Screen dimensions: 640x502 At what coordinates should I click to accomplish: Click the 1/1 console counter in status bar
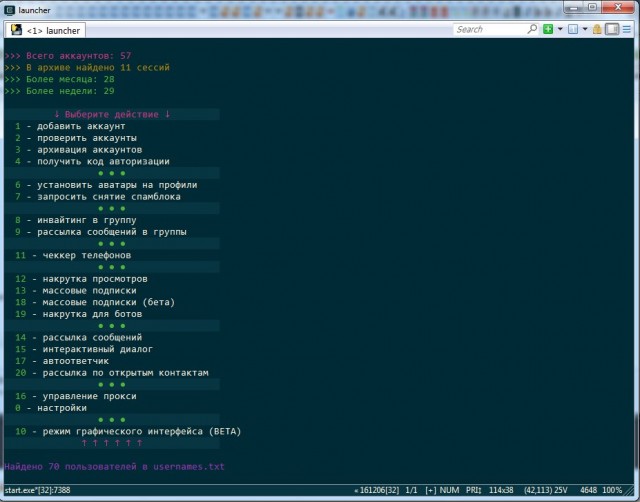[x=411, y=491]
